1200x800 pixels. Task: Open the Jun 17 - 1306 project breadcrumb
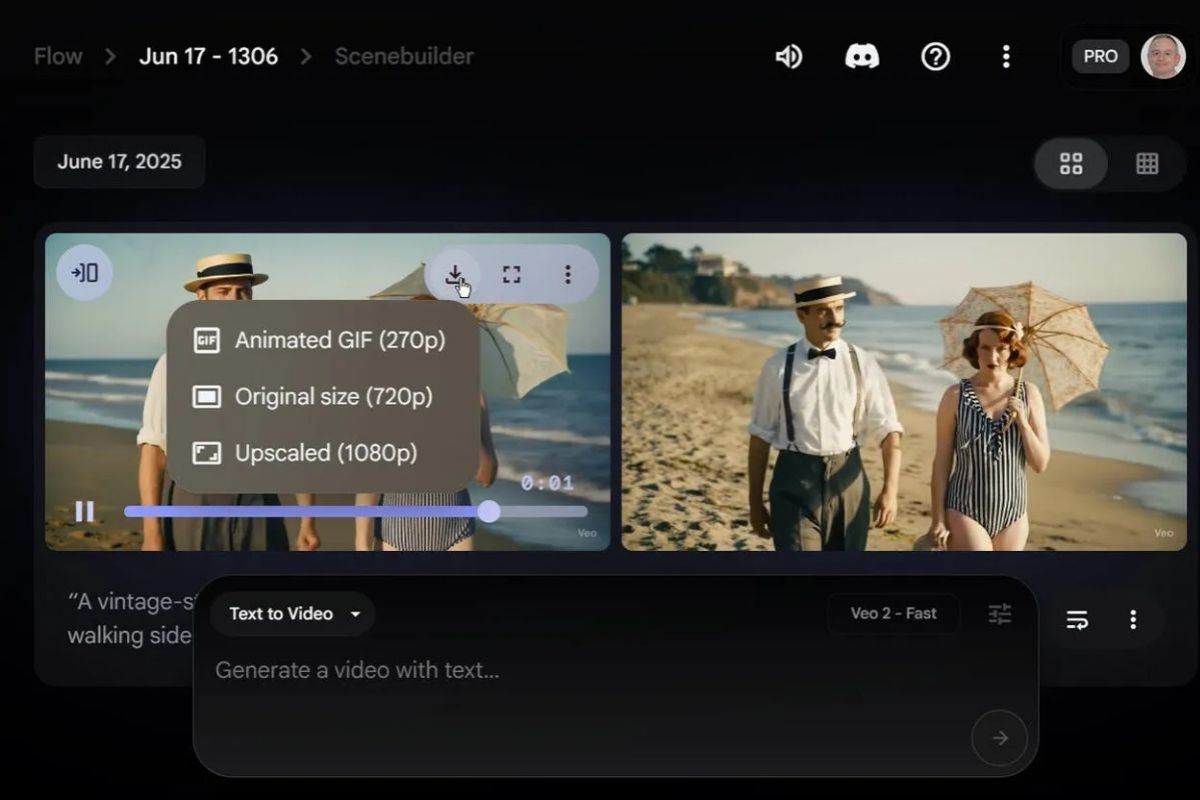tap(208, 56)
